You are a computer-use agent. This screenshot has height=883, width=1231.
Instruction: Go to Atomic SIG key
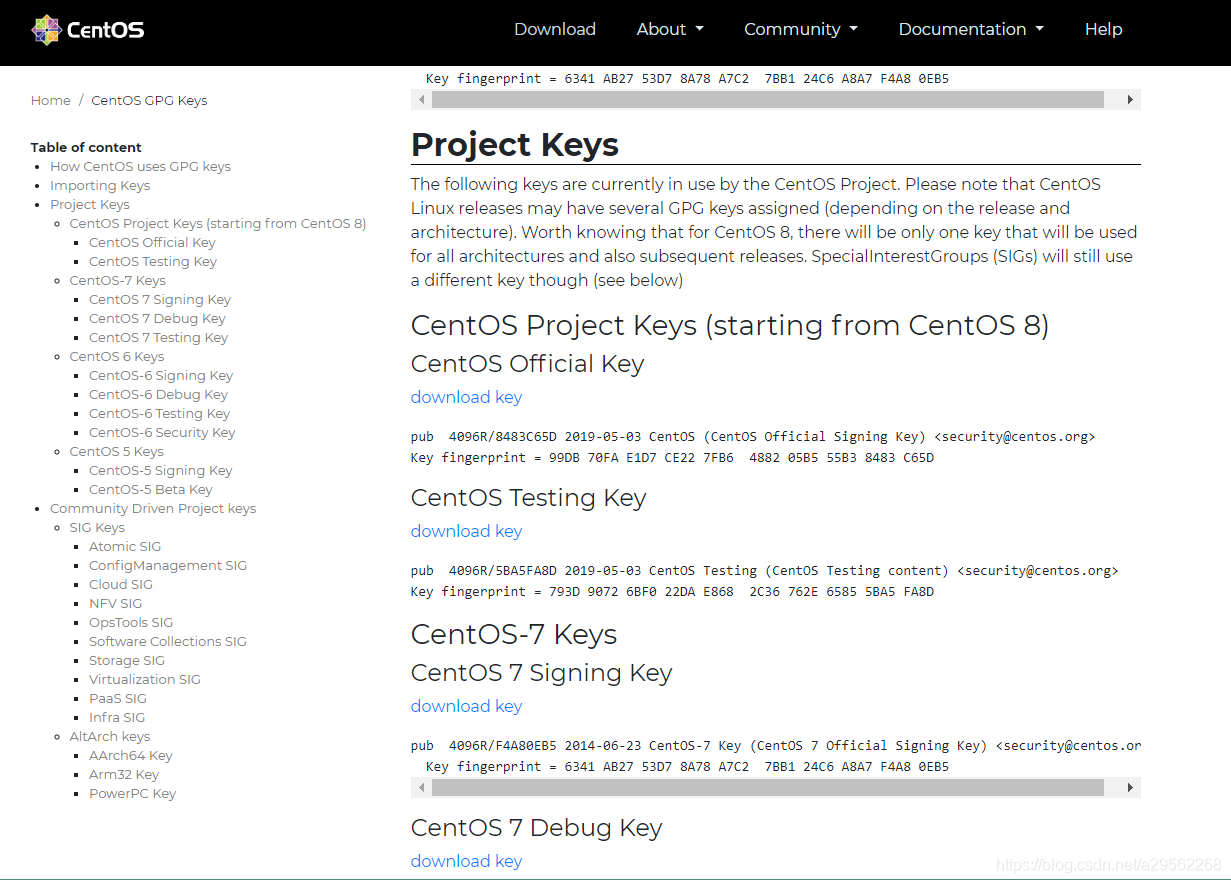coord(125,547)
